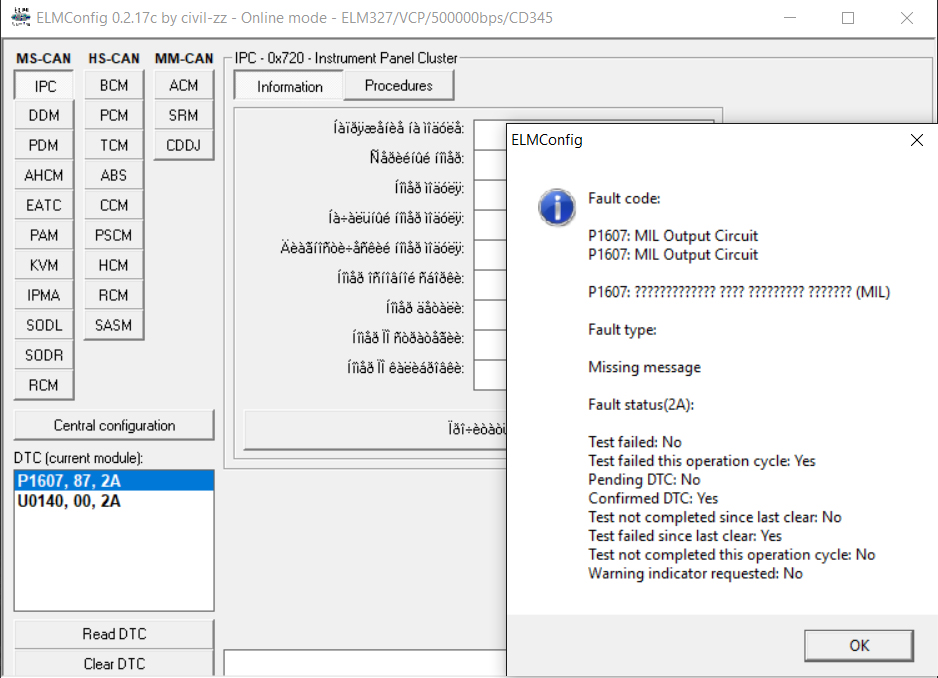Open the SRM module
938x678 pixels.
point(183,116)
